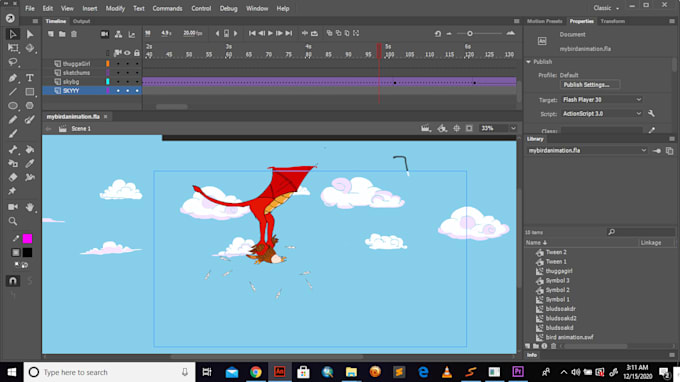
Task: Select the Selection (black arrow) tool
Action: 13,34
